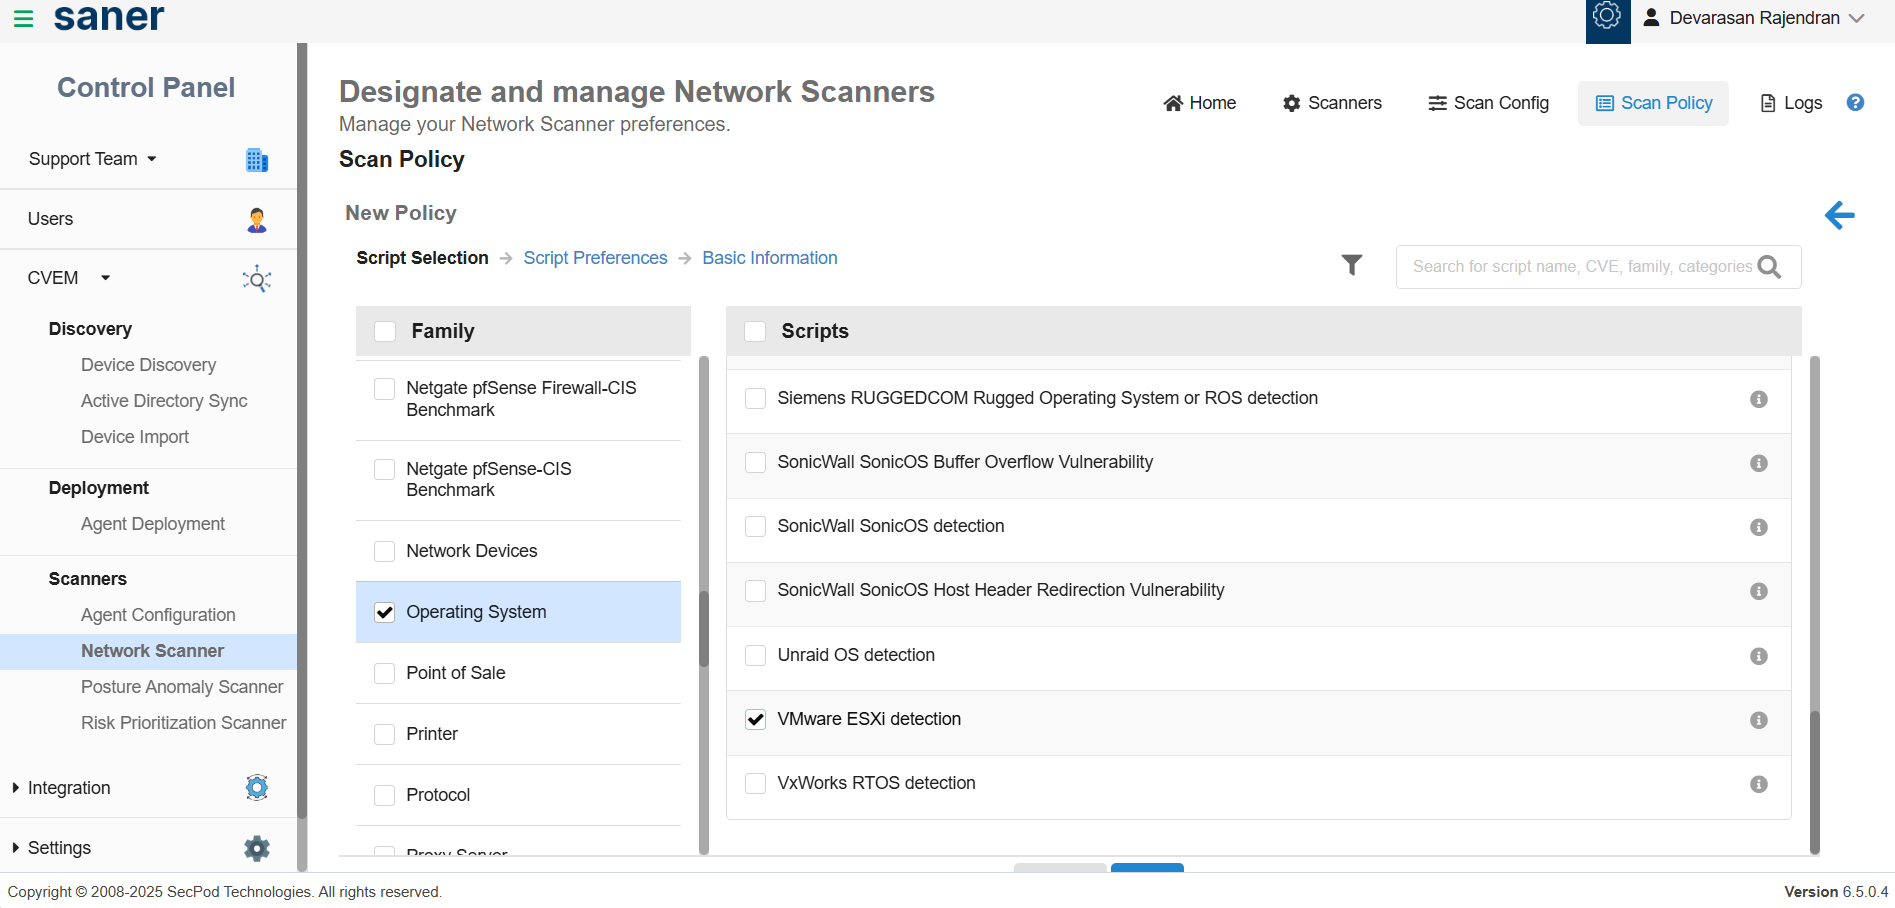Click the help question mark icon

point(1855,102)
